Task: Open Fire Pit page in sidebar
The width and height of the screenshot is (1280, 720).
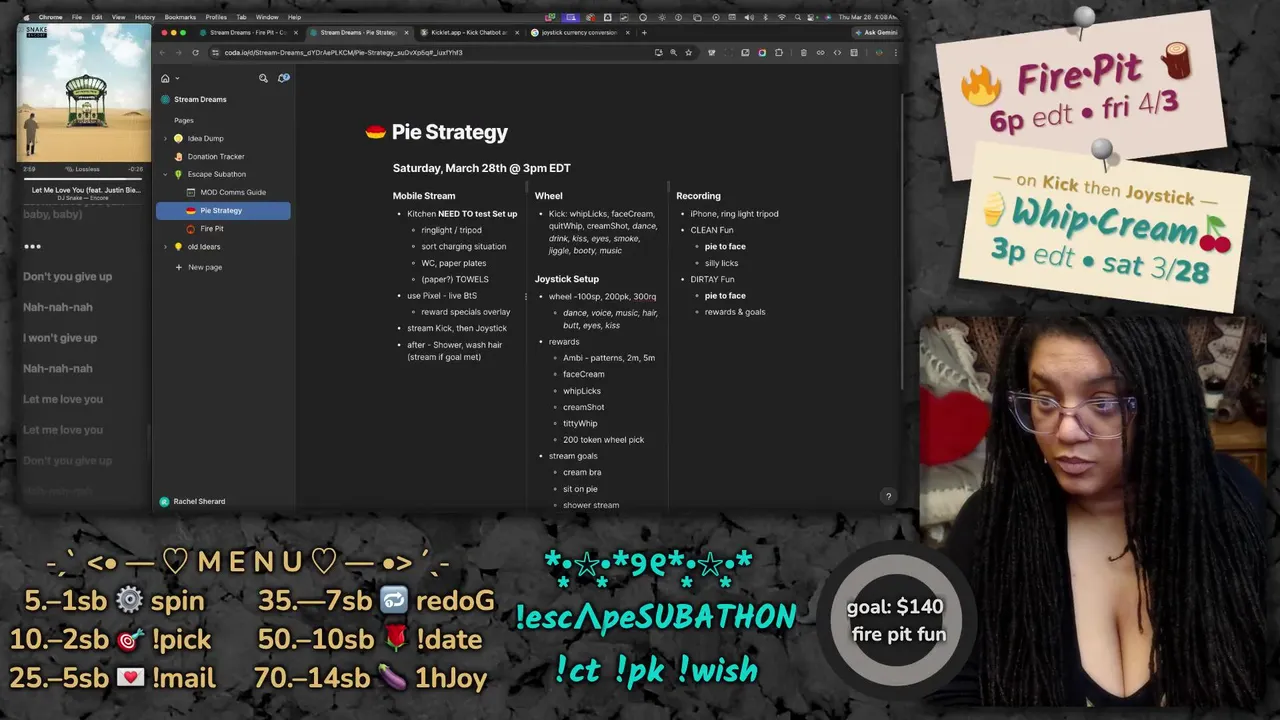Action: tap(212, 229)
